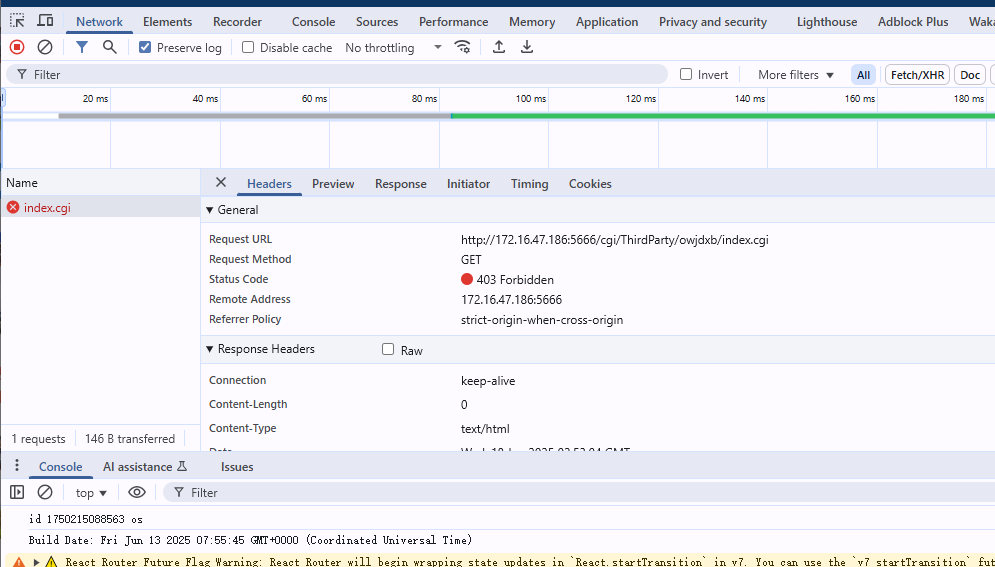This screenshot has width=995, height=567.
Task: Show the console sidebar icon
Action: pyautogui.click(x=17, y=492)
